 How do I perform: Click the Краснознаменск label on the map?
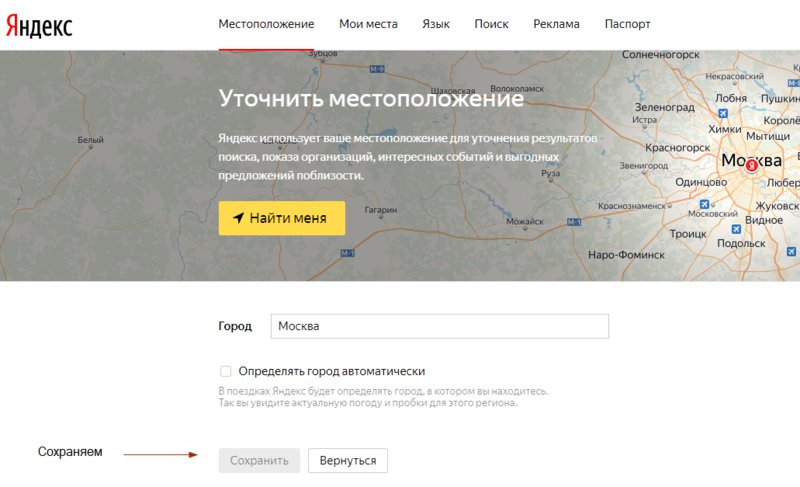pos(632,206)
